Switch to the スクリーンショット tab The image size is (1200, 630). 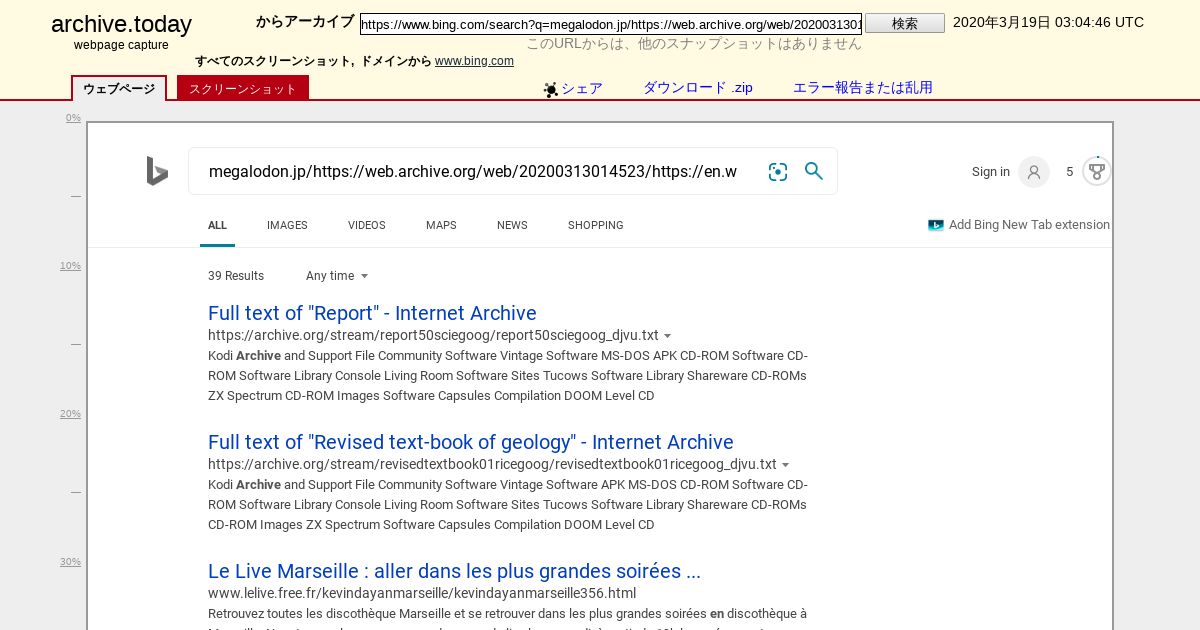click(243, 88)
